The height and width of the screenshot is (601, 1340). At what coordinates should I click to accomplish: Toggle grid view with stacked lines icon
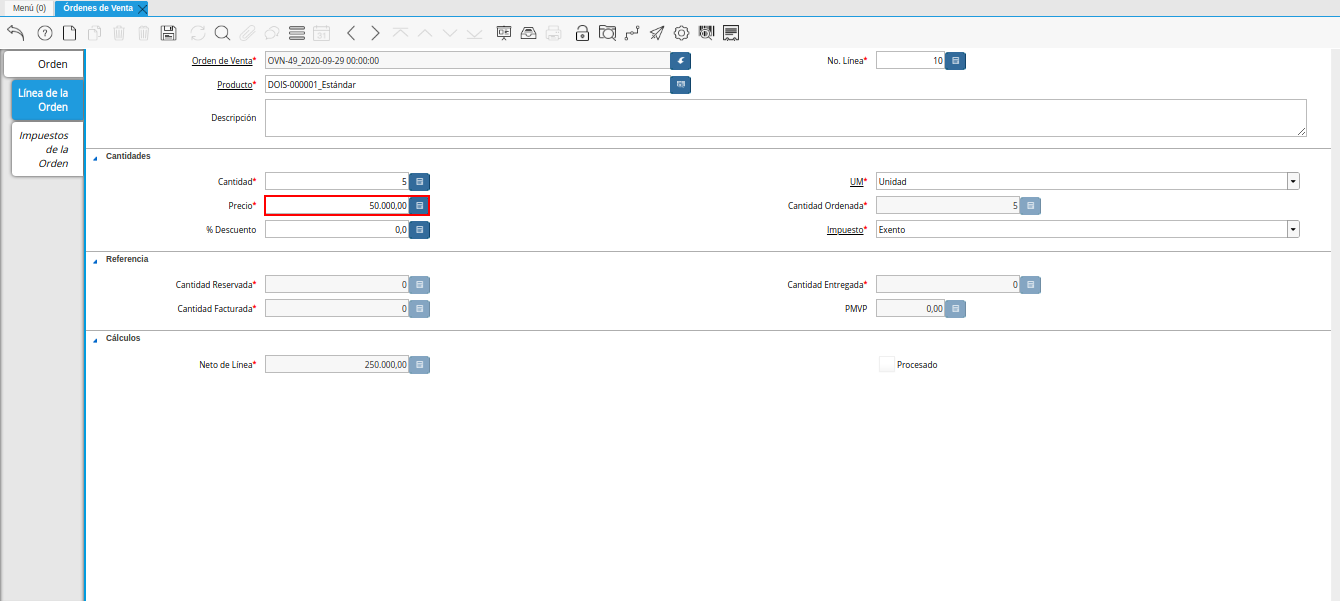296,33
